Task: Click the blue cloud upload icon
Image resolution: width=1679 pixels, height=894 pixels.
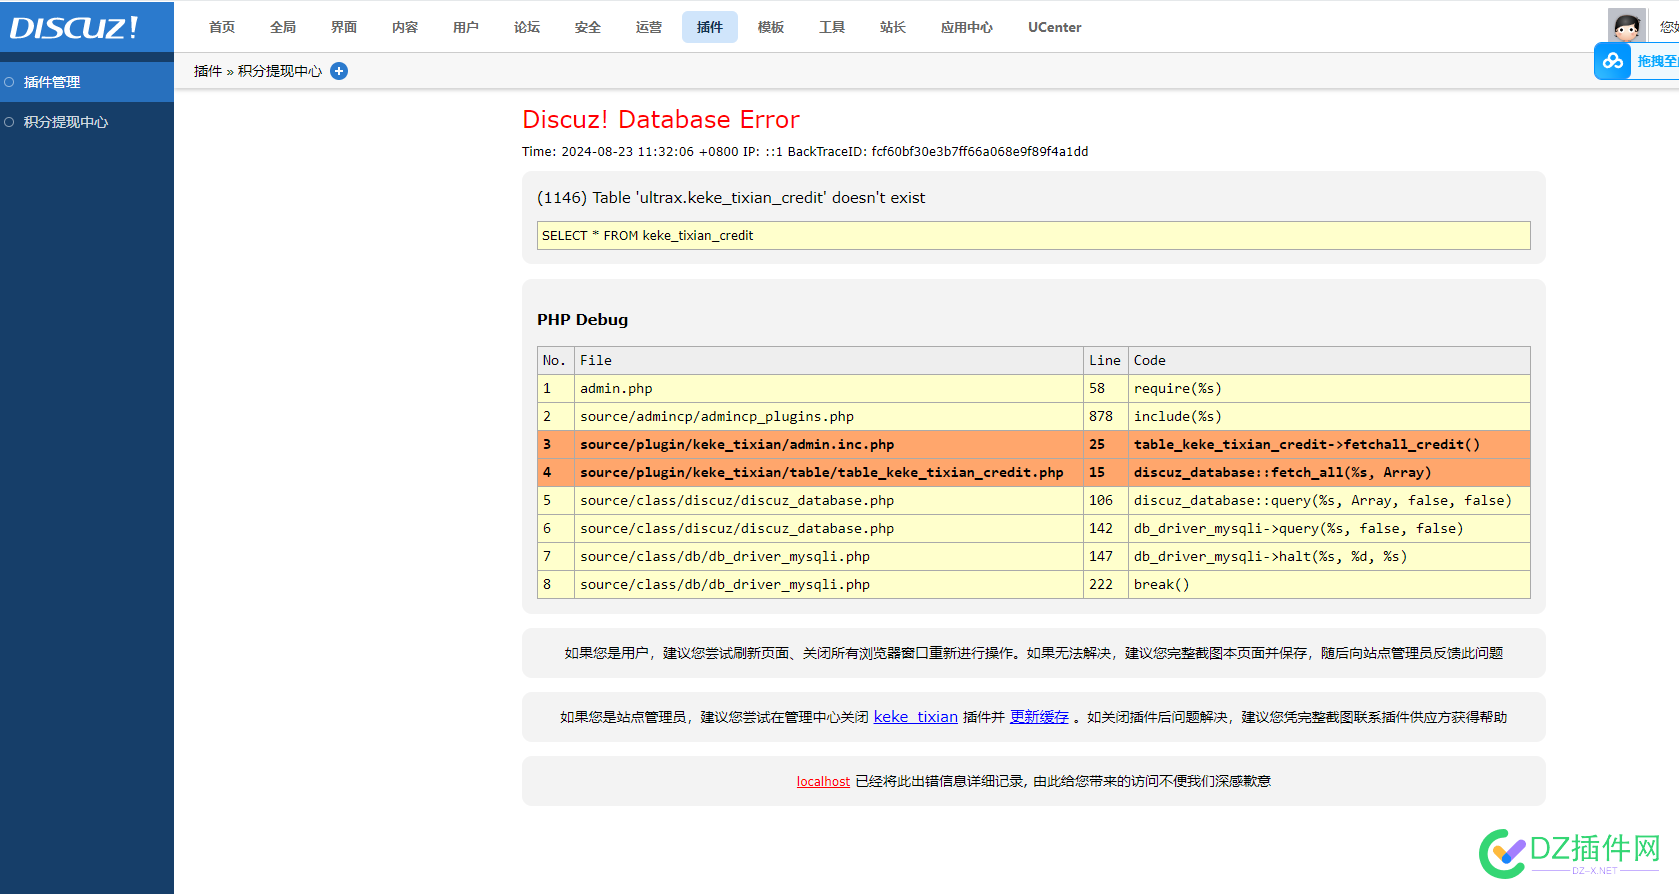Action: tap(1612, 61)
